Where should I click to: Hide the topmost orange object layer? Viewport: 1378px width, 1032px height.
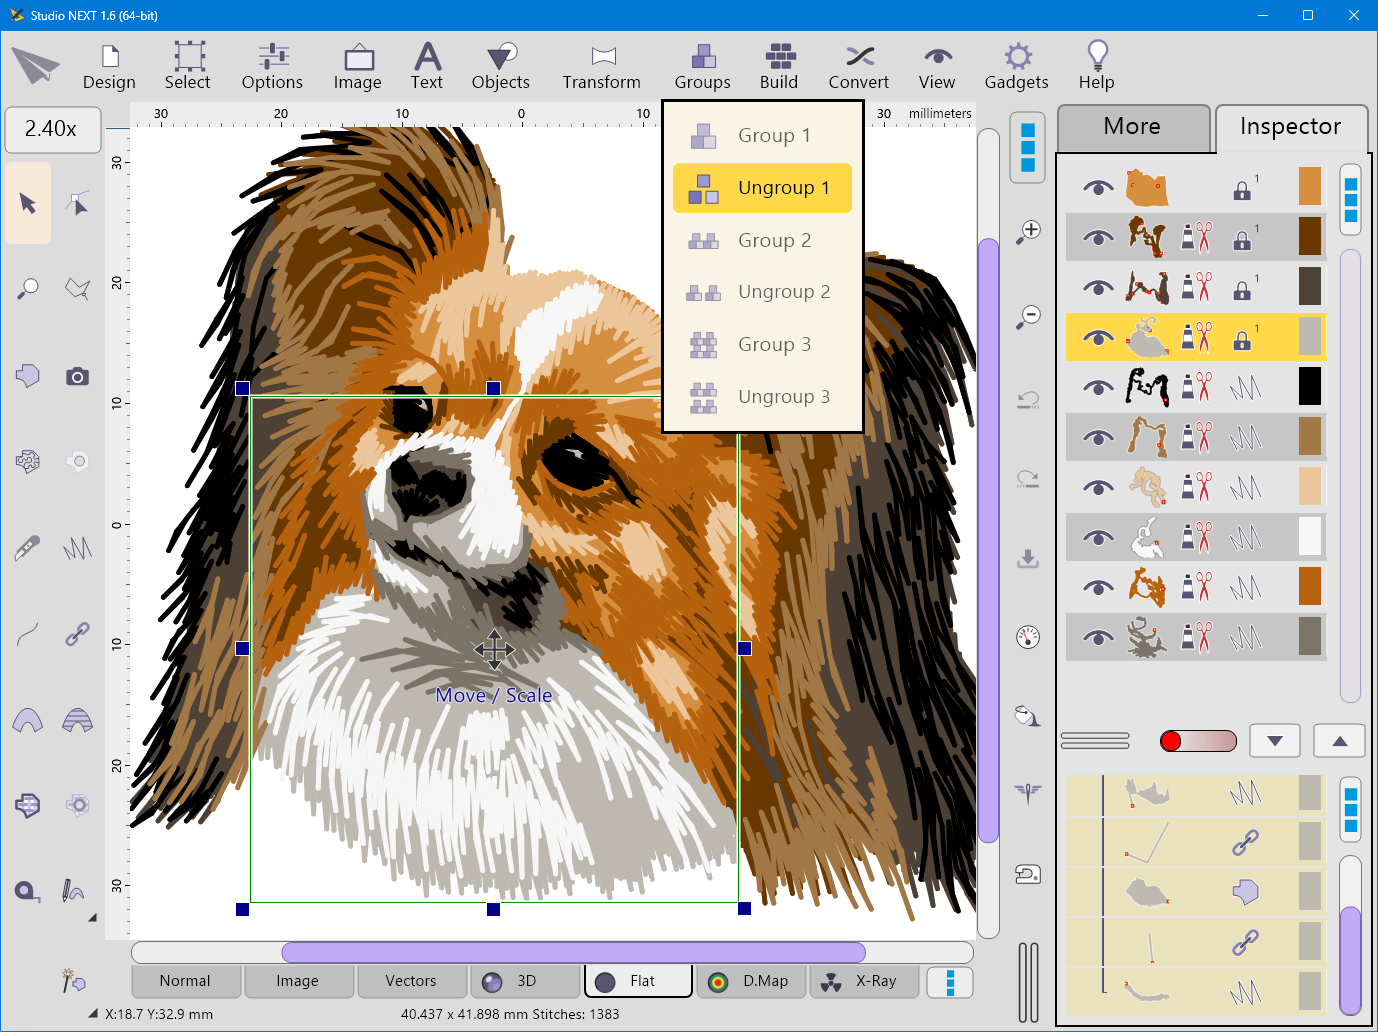1097,187
